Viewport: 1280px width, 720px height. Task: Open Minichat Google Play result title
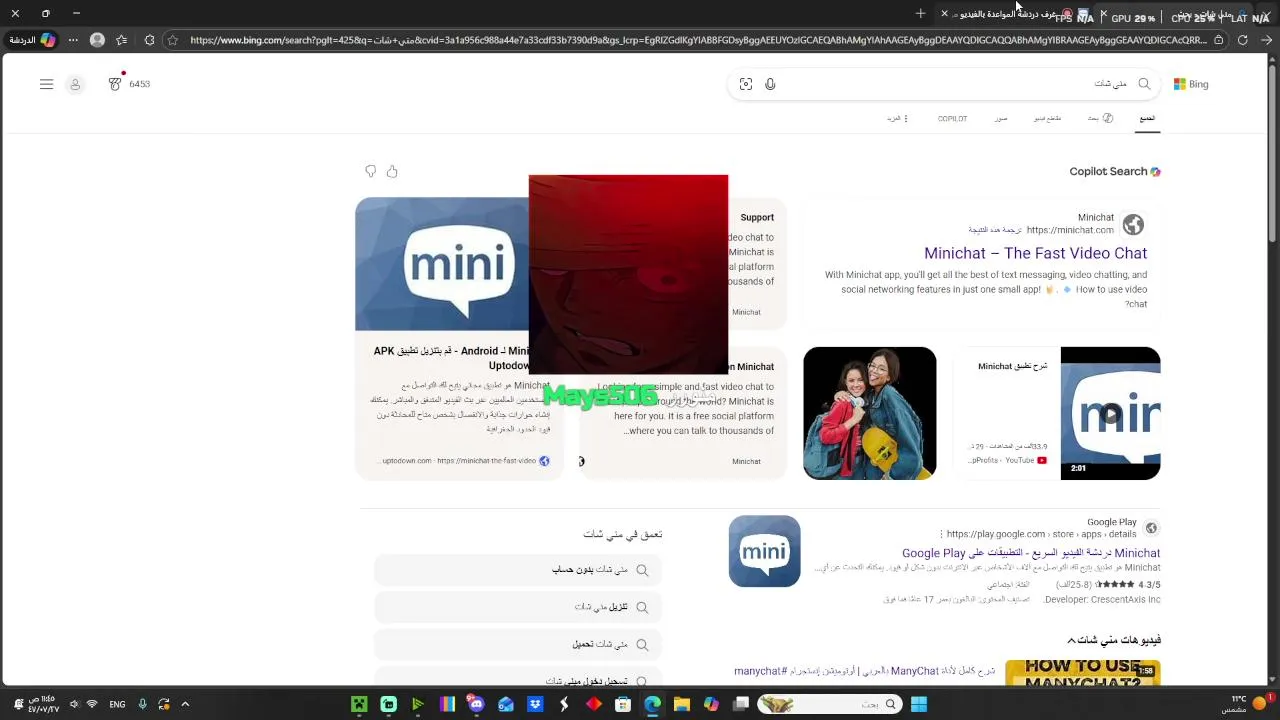[1031, 553]
